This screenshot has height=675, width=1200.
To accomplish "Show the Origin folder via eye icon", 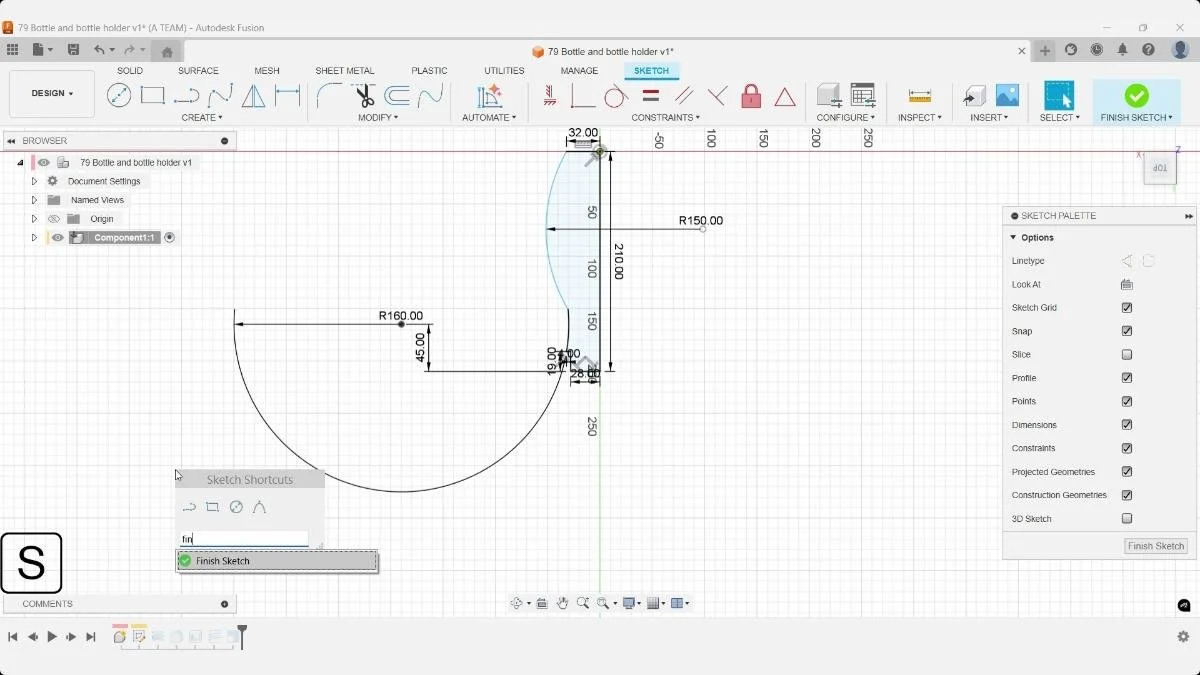I will coord(54,219).
